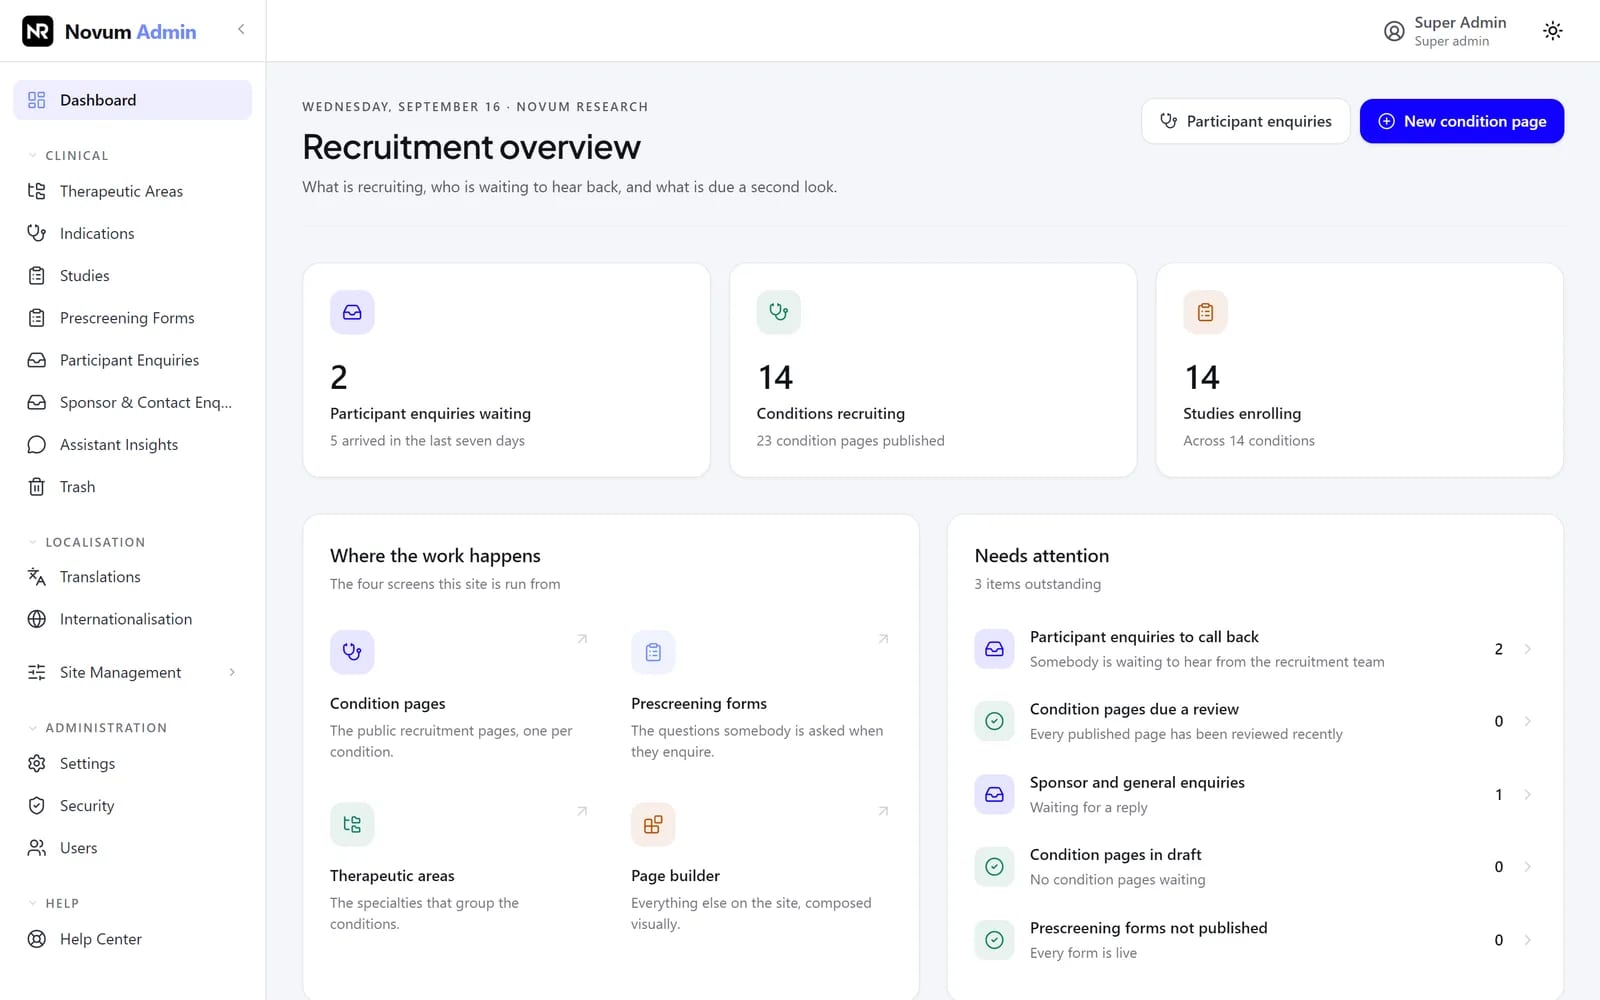
Task: Open the Page builder tile
Action: 761,867
